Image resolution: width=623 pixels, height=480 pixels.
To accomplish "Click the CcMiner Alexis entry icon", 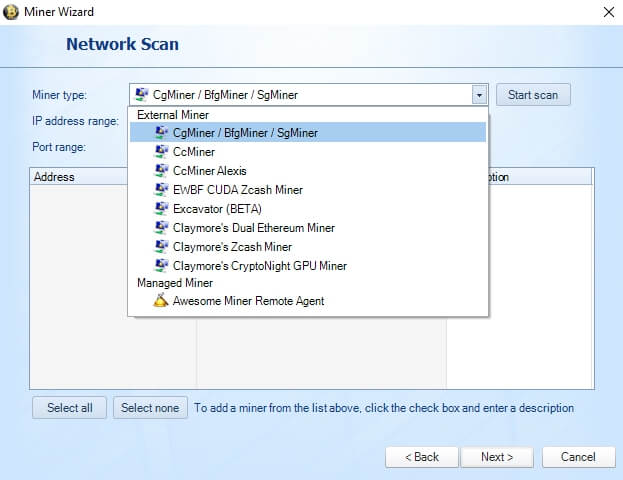I will [x=161, y=170].
